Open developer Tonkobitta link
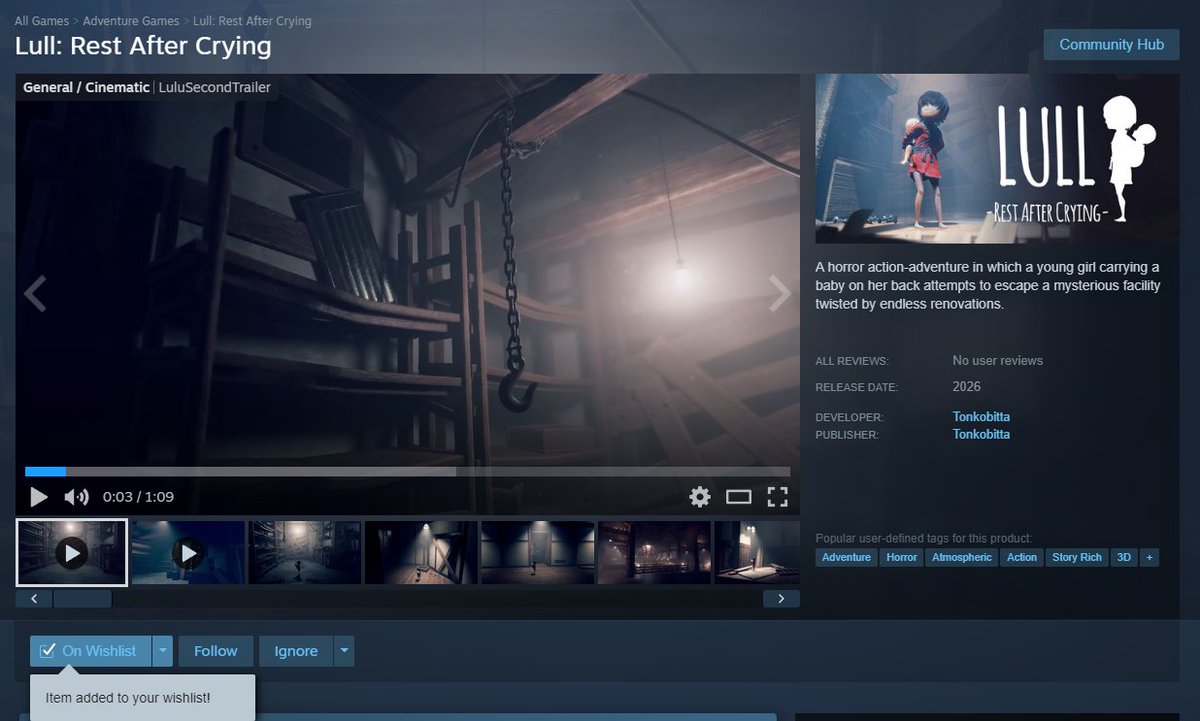Screen dimensions: 1200x721 coord(981,416)
